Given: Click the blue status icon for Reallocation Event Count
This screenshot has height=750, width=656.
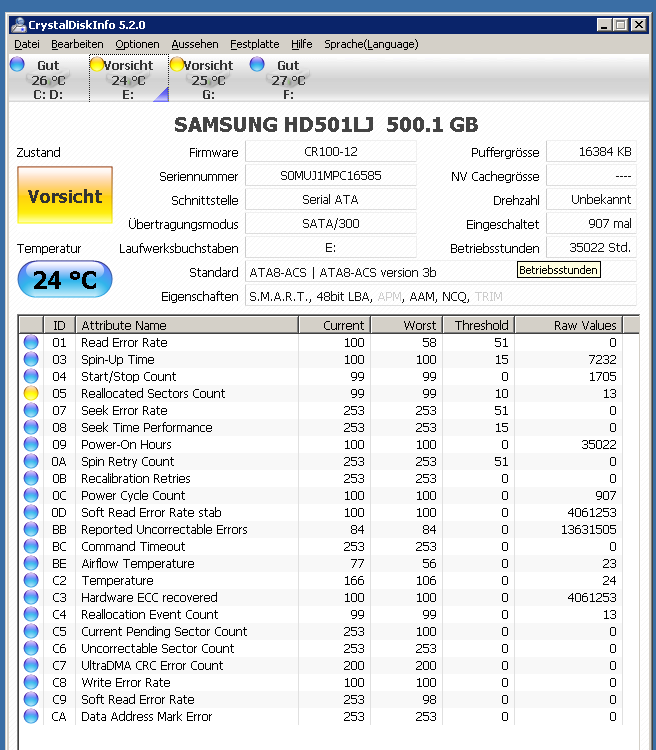Looking at the screenshot, I should [x=31, y=614].
